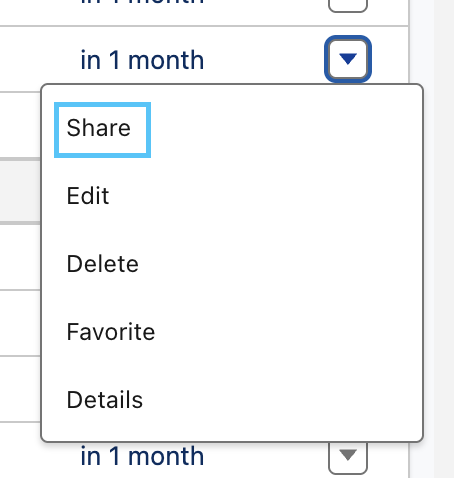Follow the bottom "in 1 month" link
Viewport: 454px width, 478px height.
point(142,456)
